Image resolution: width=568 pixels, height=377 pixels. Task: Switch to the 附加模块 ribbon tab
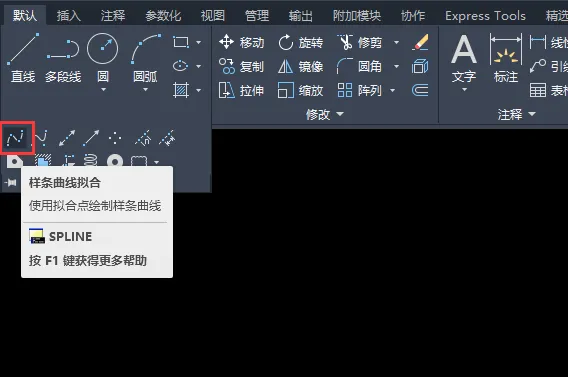[x=357, y=16]
